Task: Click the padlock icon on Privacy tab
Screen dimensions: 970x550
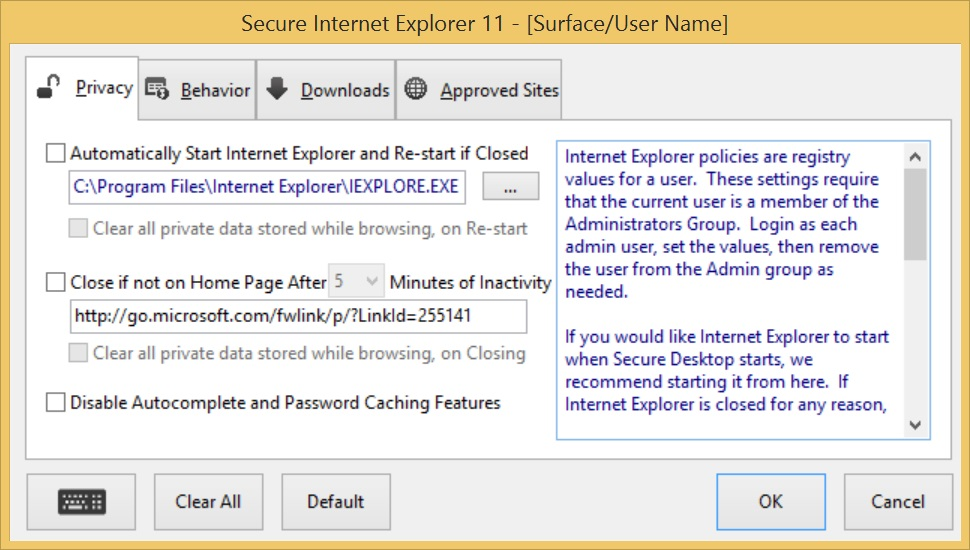Action: pos(48,87)
